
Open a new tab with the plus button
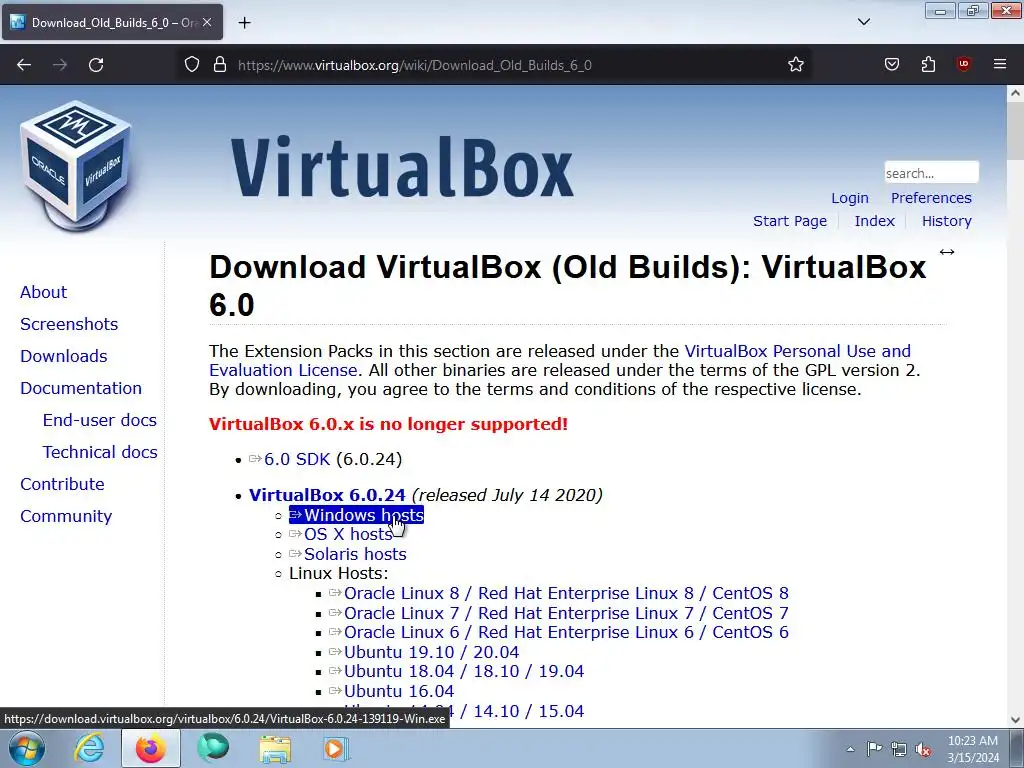coord(244,23)
